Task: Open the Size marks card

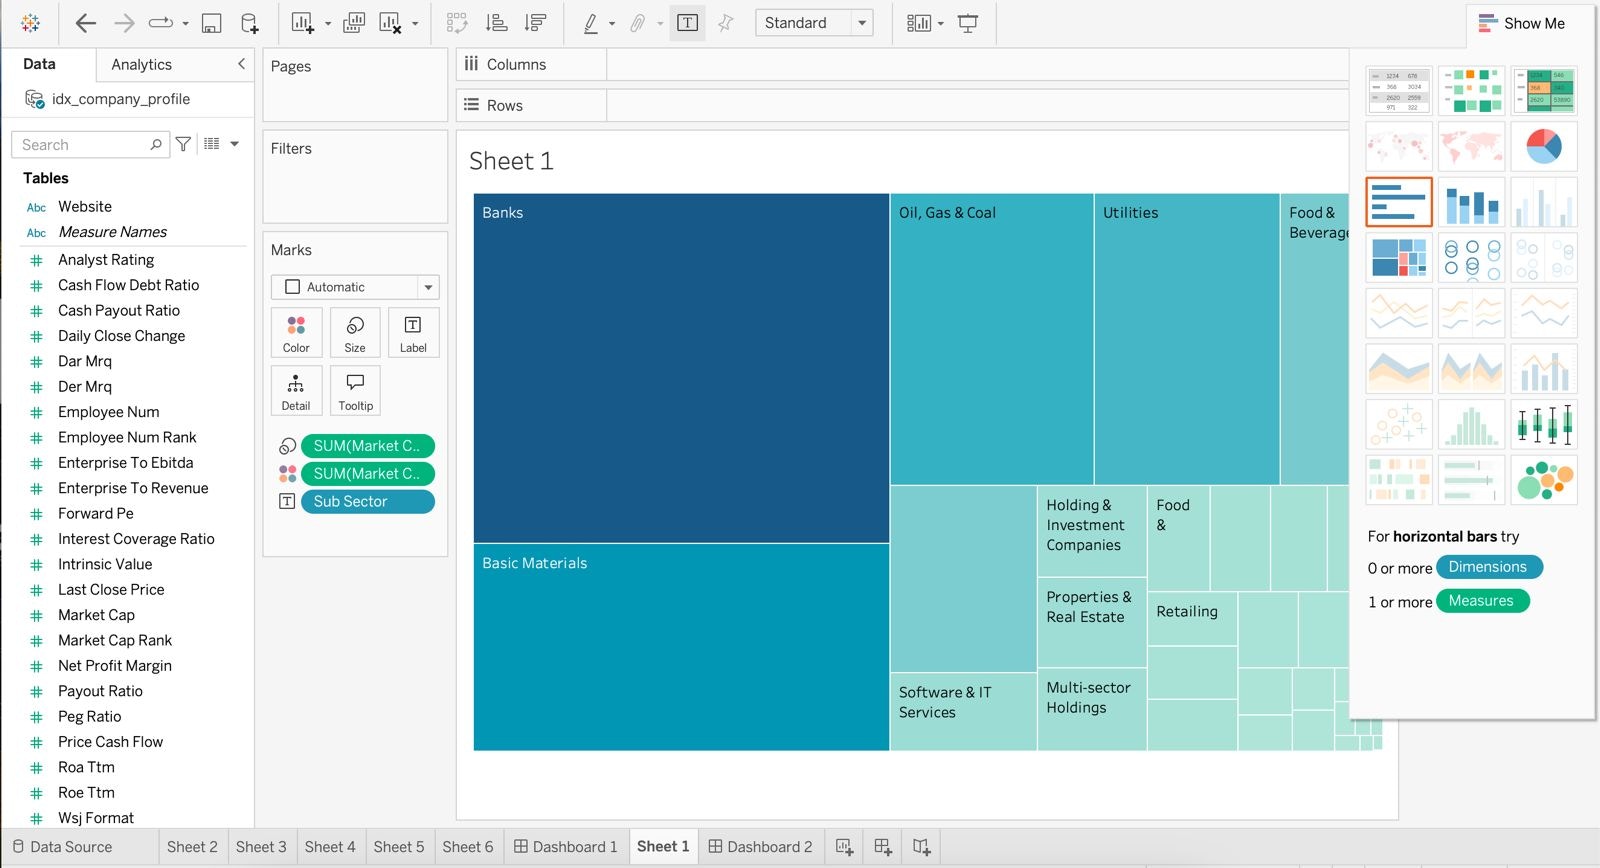Action: [355, 333]
